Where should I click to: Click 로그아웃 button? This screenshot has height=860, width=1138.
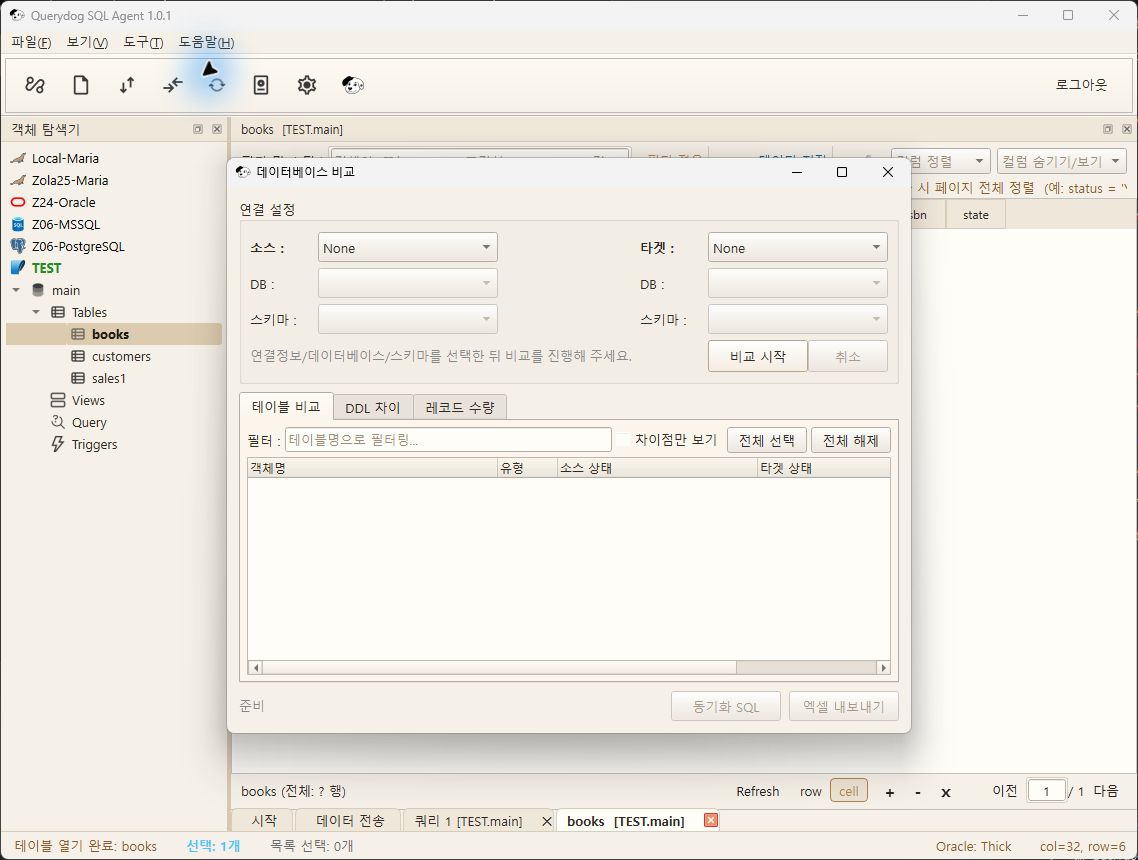1081,85
